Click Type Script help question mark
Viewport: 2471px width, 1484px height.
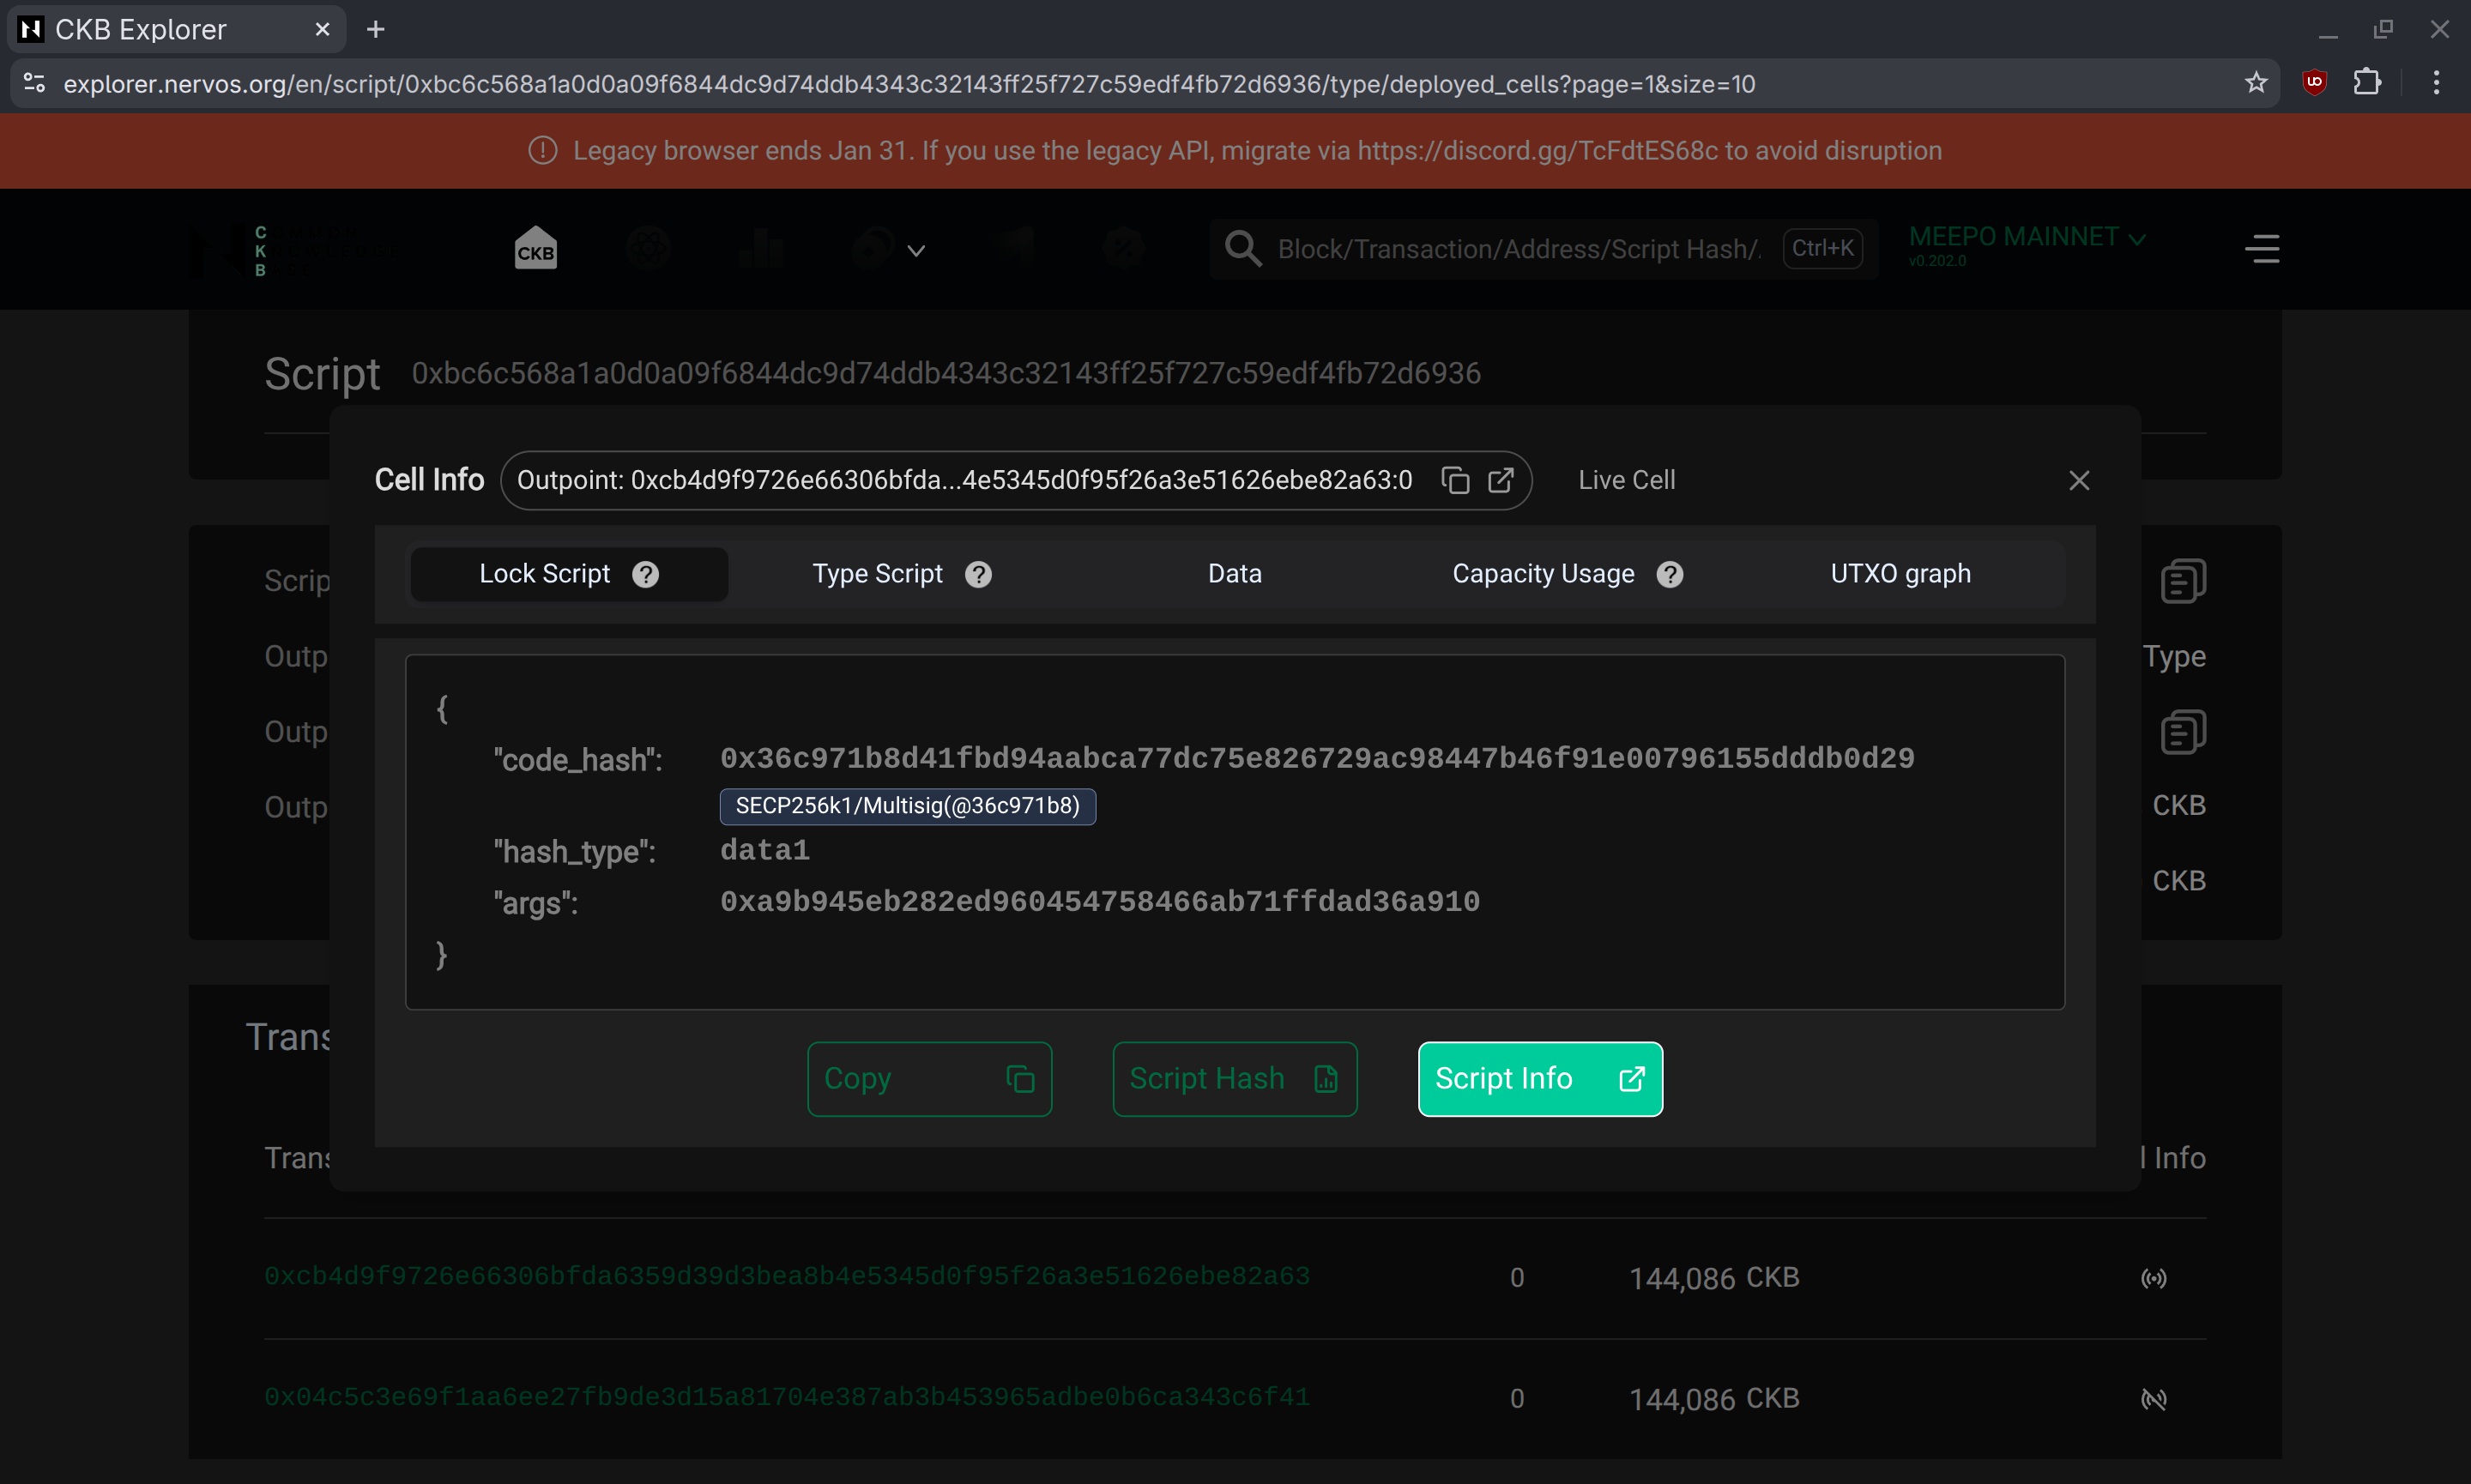[x=978, y=574]
